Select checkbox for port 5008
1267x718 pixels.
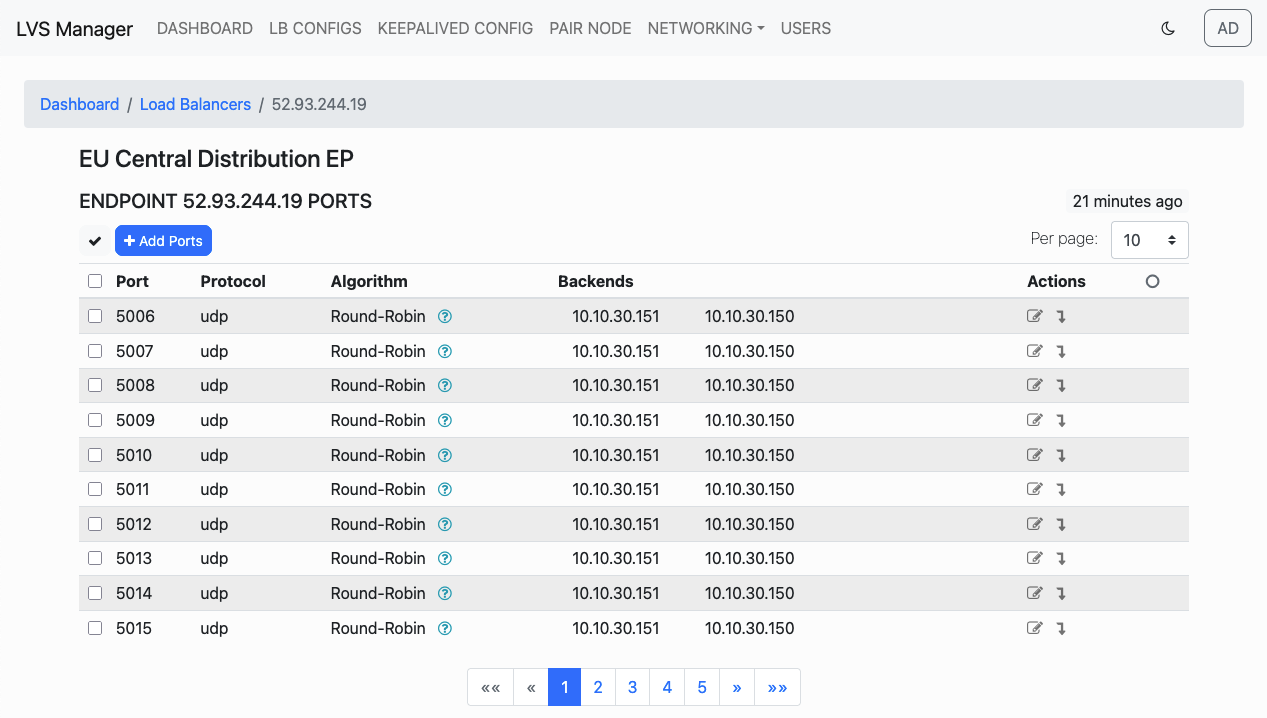tap(95, 385)
